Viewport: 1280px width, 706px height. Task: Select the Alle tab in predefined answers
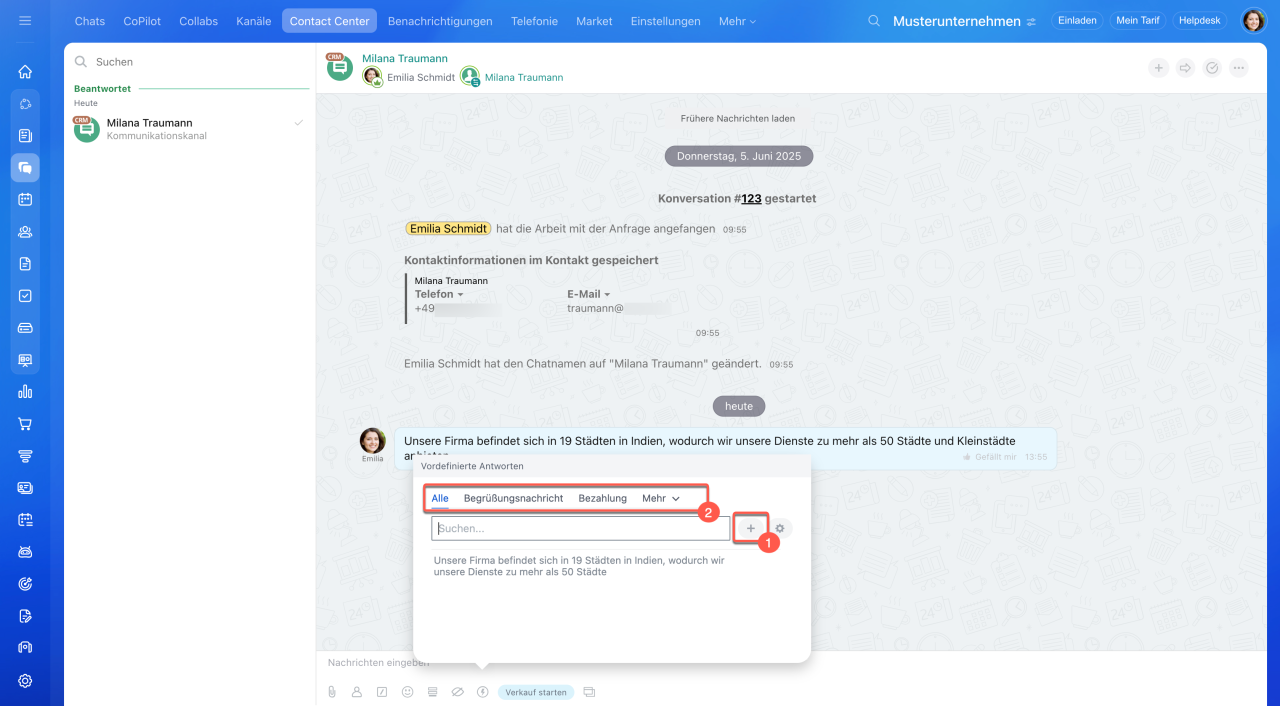coord(440,498)
